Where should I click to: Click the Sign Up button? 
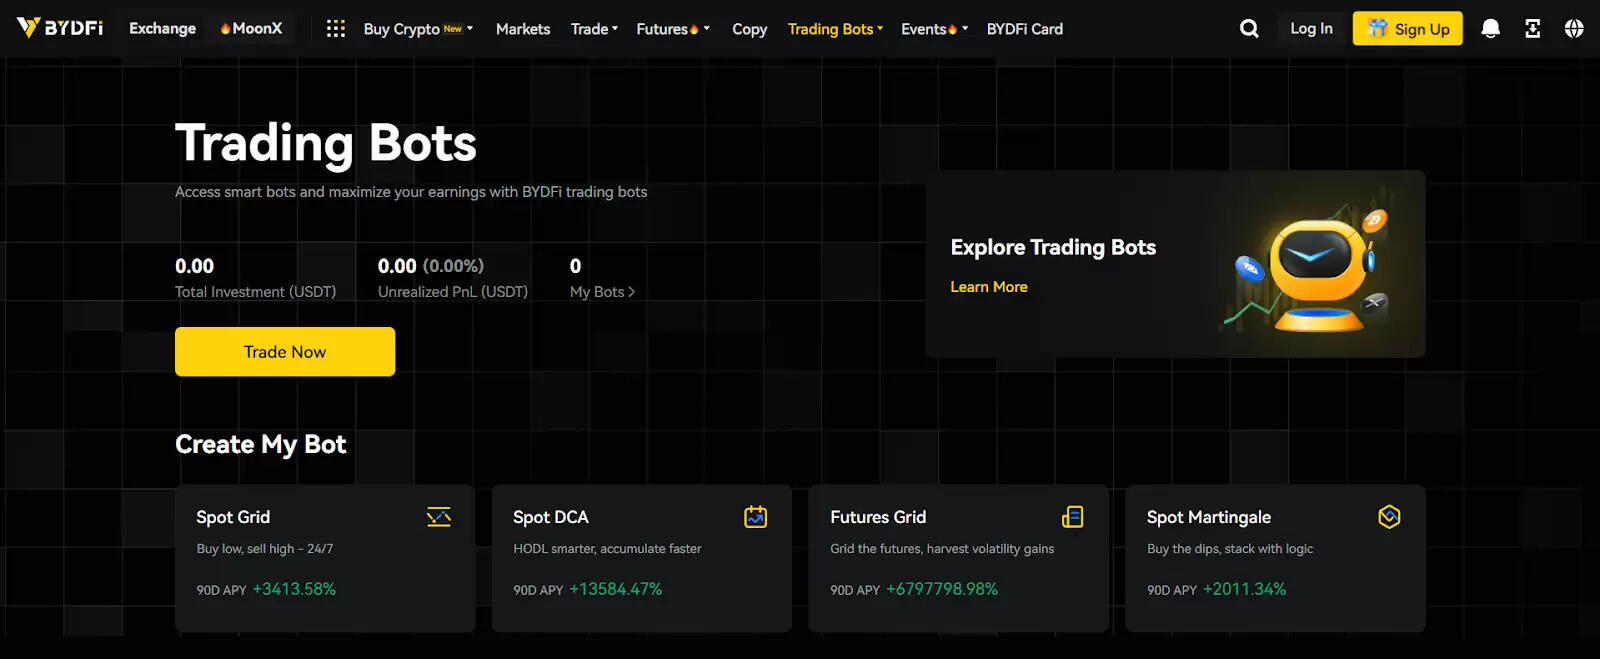coord(1407,29)
